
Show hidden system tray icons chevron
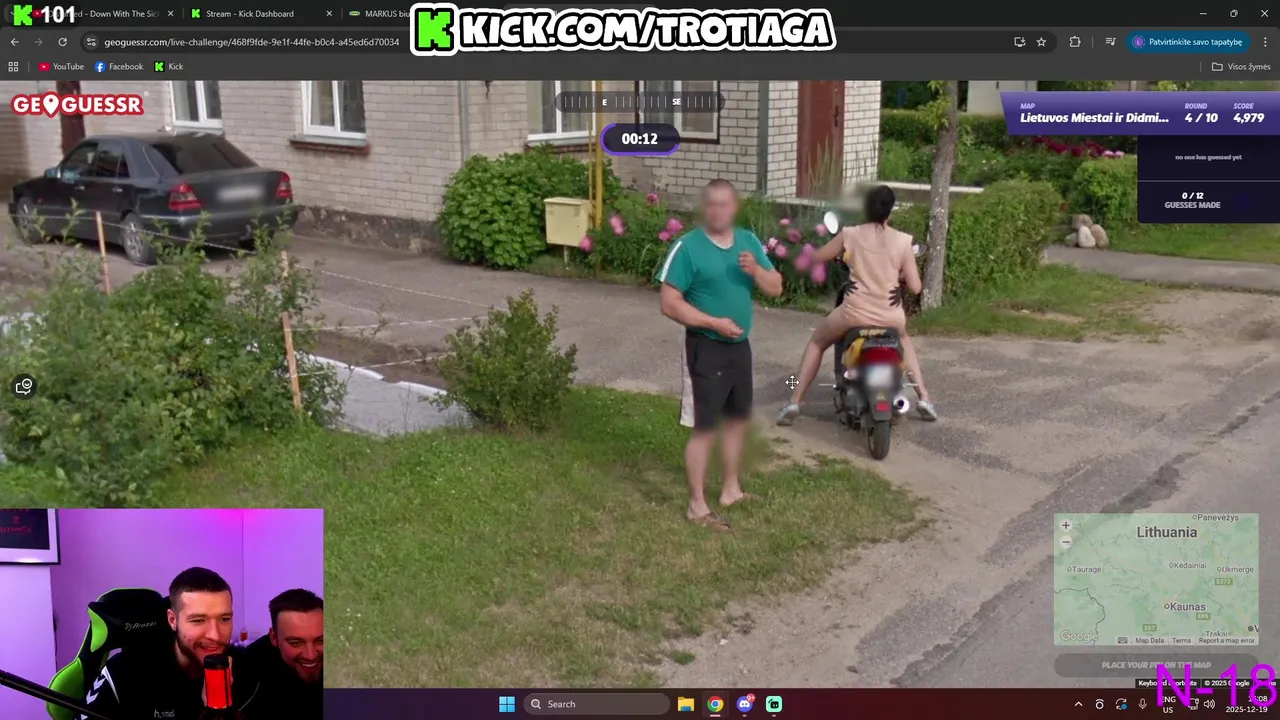[x=1078, y=704]
